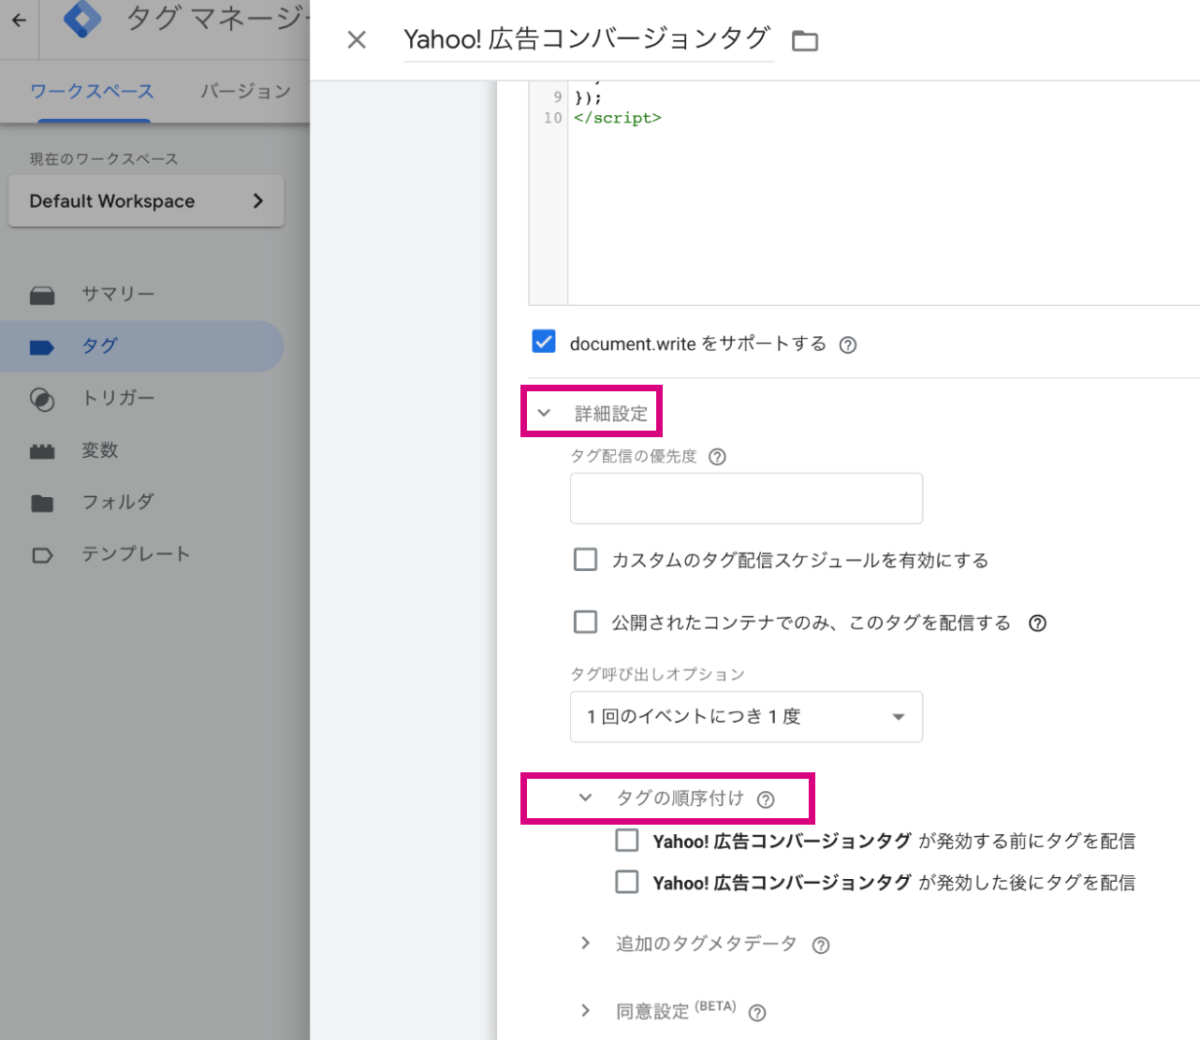Image resolution: width=1200 pixels, height=1040 pixels.
Task: Open help for タグの順序付け
Action: [766, 800]
